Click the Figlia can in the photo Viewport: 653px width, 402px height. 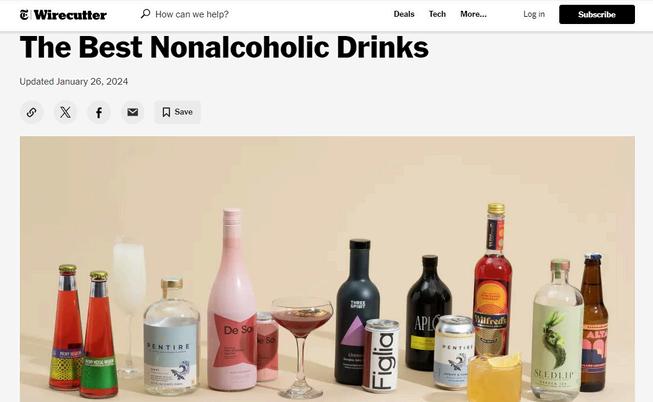381,355
